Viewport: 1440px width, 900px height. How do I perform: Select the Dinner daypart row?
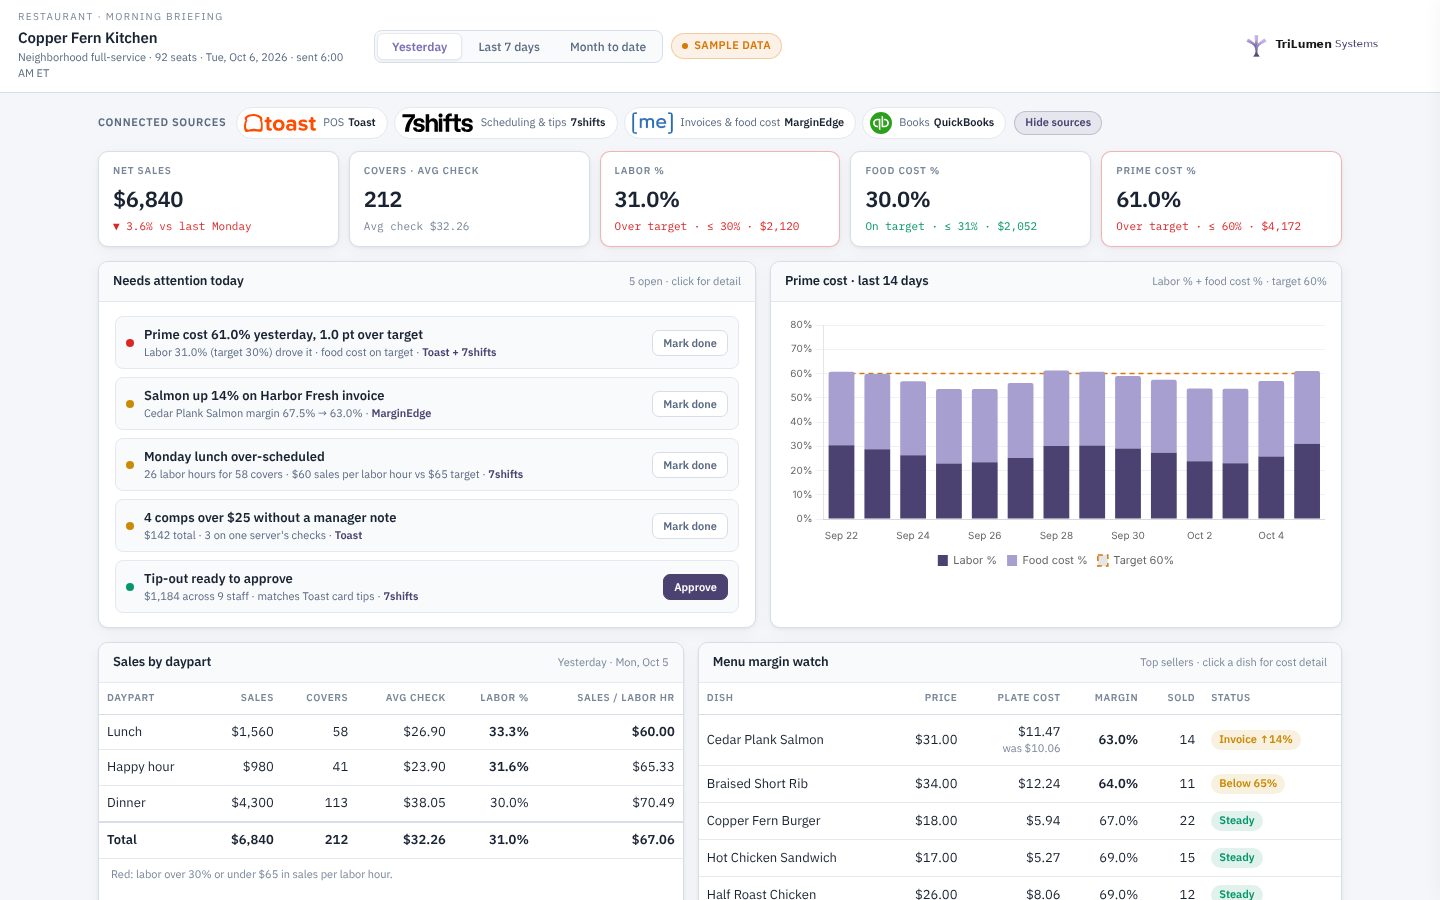coord(391,803)
